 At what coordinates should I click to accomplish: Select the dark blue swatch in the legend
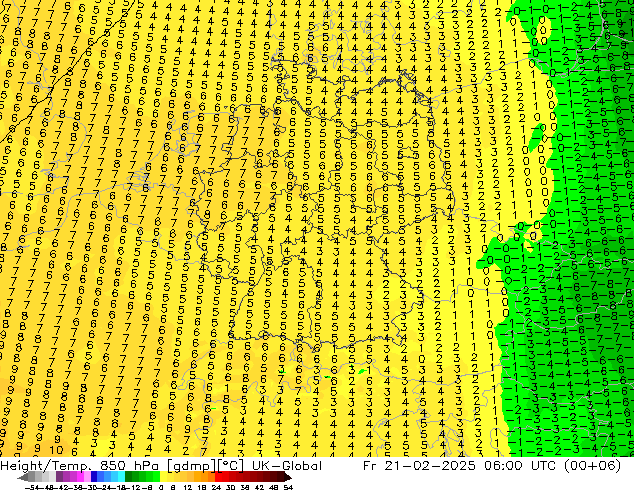94,477
